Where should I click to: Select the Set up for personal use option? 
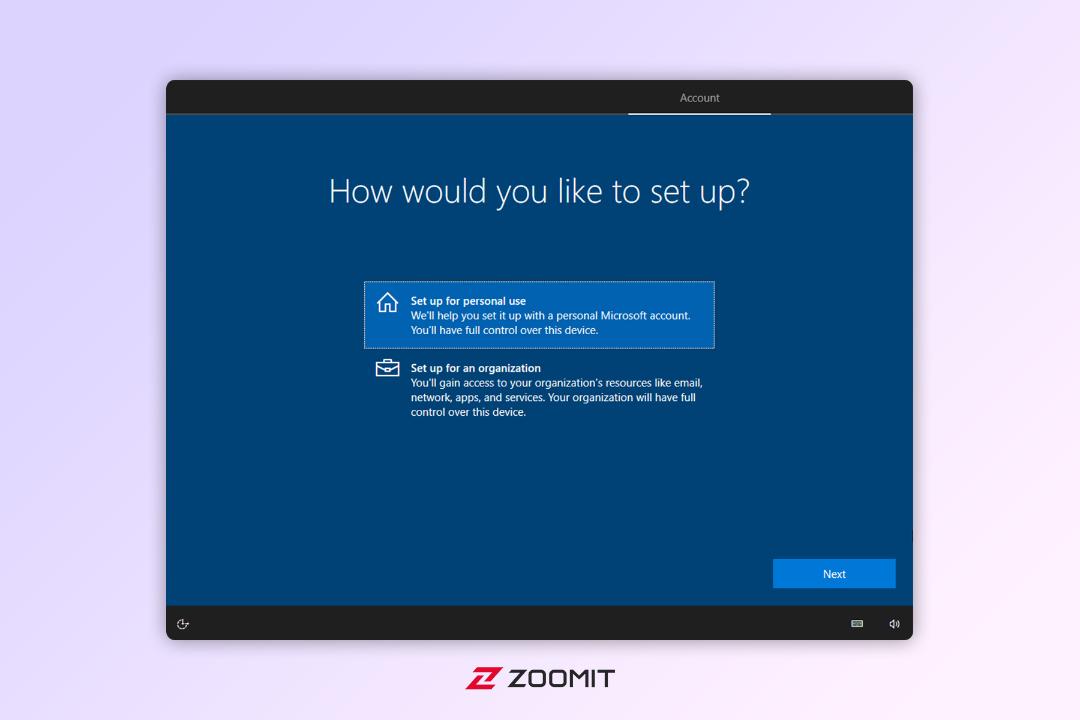click(x=539, y=315)
